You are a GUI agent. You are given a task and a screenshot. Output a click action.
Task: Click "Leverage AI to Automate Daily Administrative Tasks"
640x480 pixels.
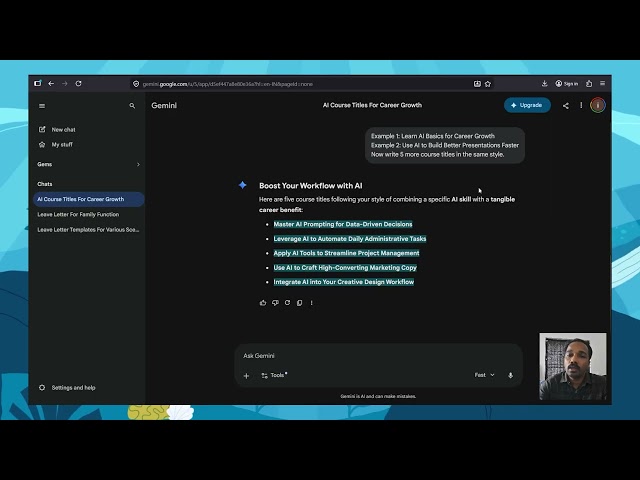[350, 239]
